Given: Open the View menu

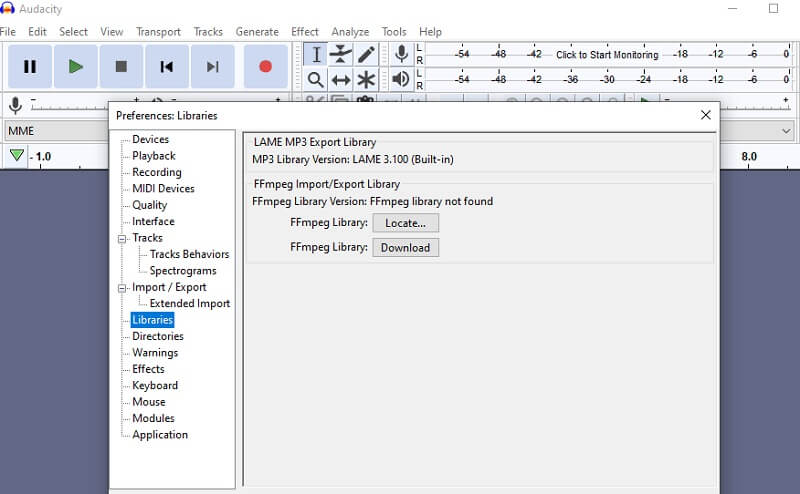Looking at the screenshot, I should pyautogui.click(x=112, y=32).
